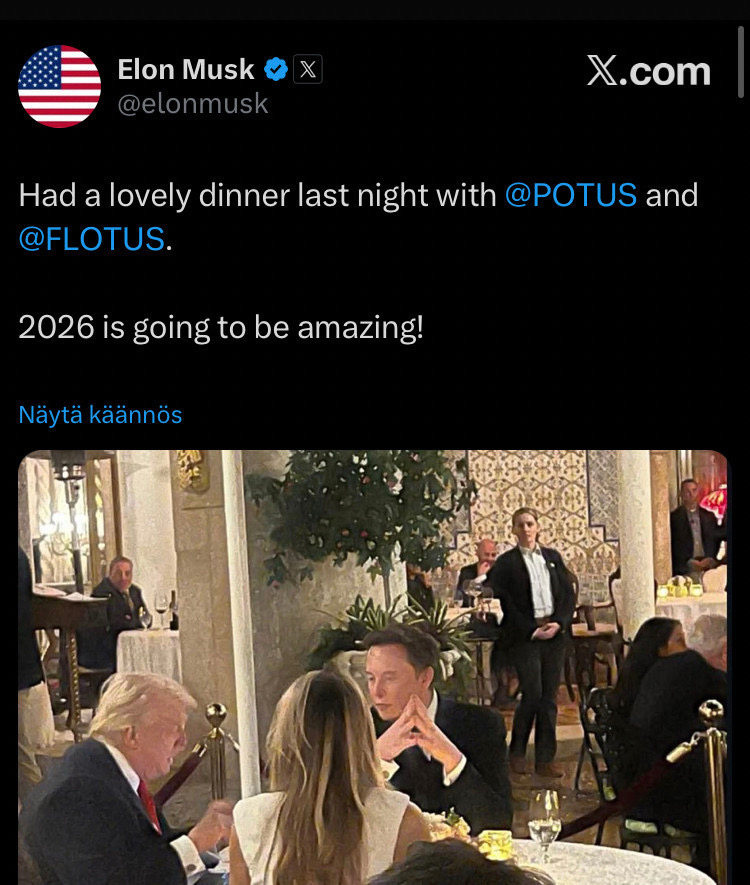Click the American flag profile avatar
750x885 pixels.
click(x=60, y=86)
